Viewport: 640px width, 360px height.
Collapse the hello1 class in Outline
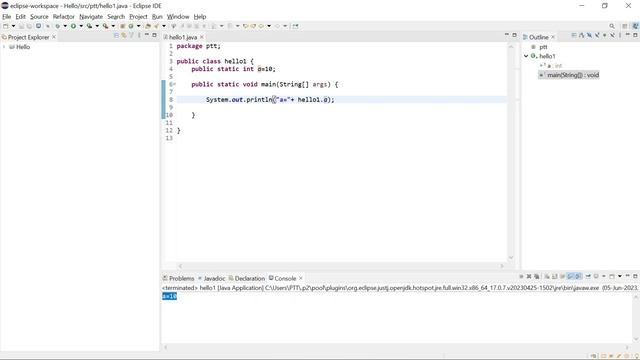point(526,56)
